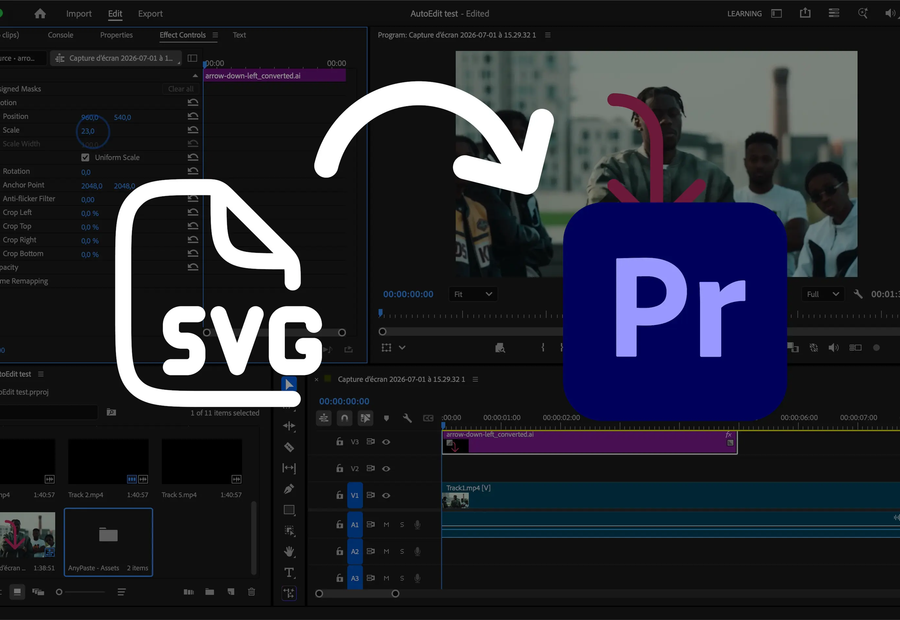Toggle insert sequences as nests button

coord(324,418)
